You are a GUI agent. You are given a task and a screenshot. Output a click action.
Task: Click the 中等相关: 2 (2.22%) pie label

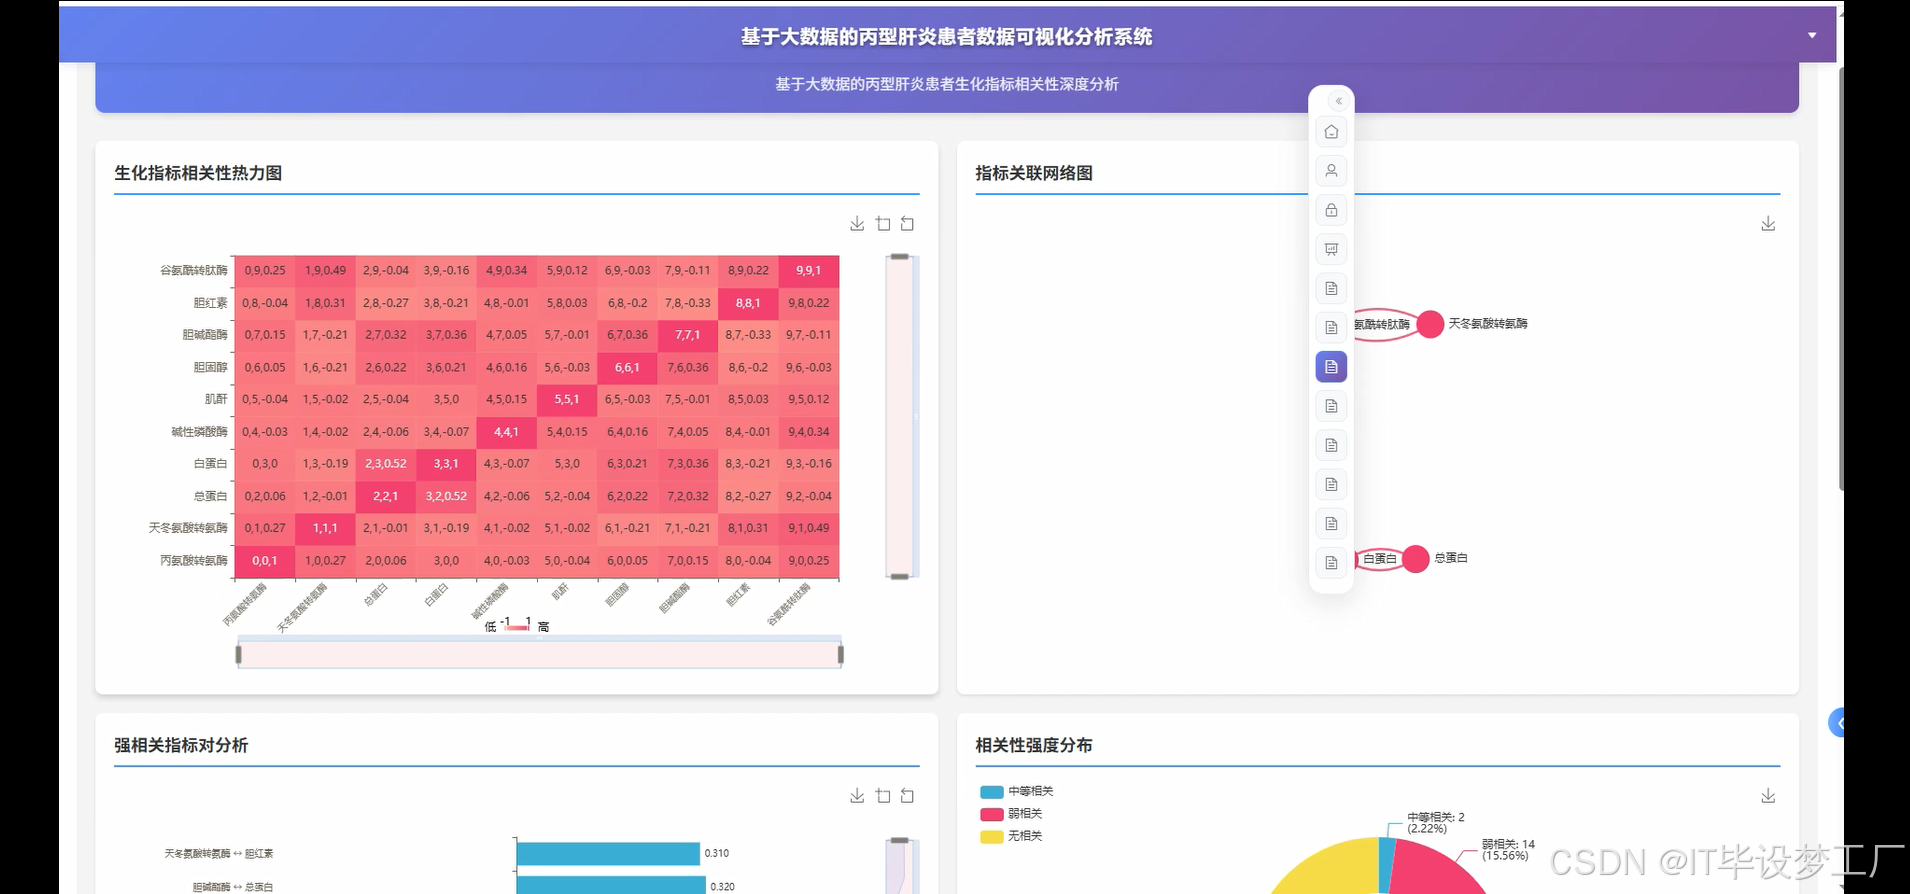click(1436, 823)
